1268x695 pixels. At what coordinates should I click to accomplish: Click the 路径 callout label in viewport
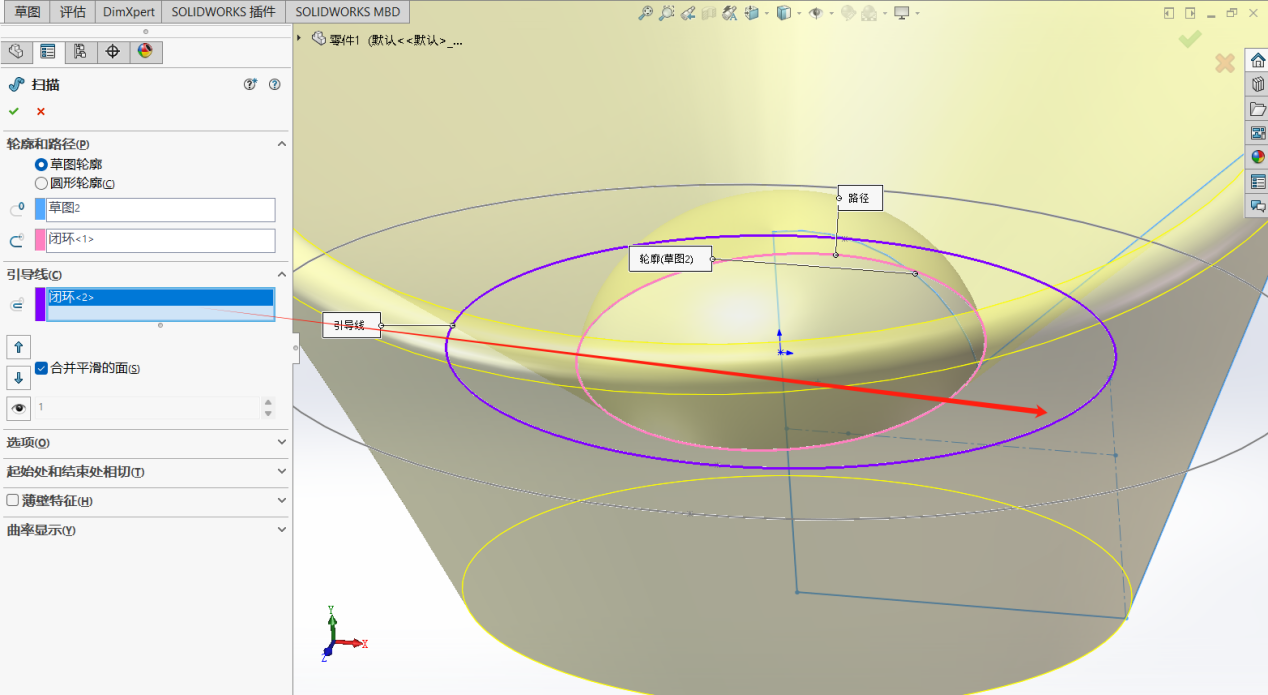[859, 198]
